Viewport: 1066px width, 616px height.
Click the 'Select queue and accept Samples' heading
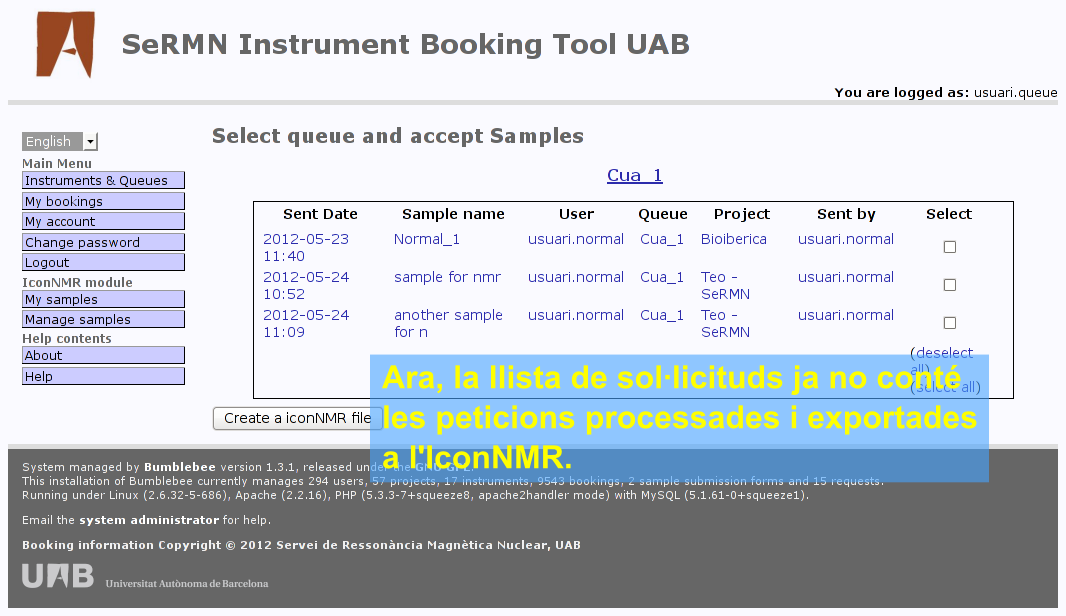(398, 136)
